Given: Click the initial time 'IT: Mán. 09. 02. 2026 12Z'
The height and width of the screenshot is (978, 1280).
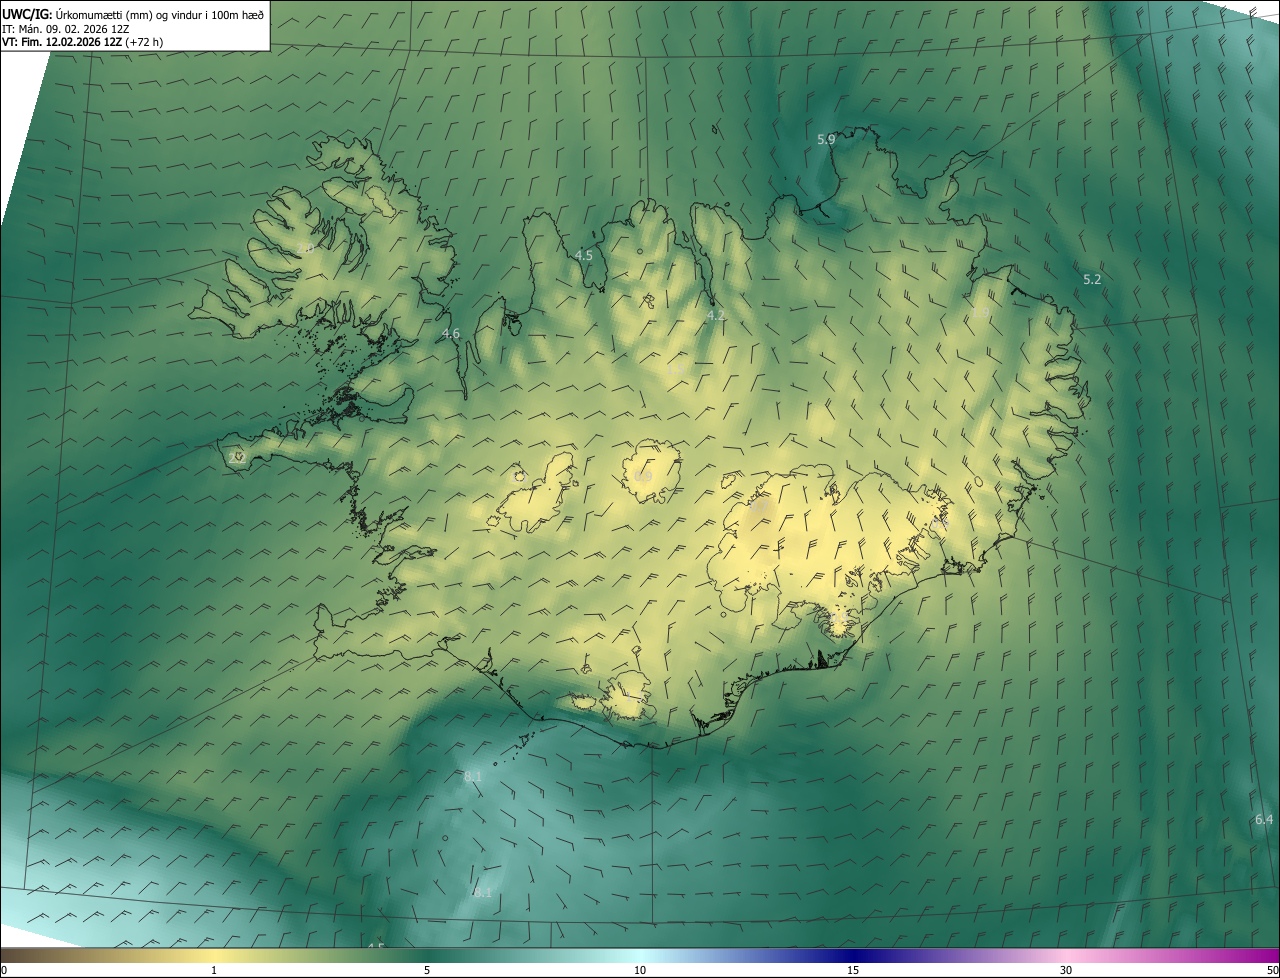Looking at the screenshot, I should (x=65, y=28).
